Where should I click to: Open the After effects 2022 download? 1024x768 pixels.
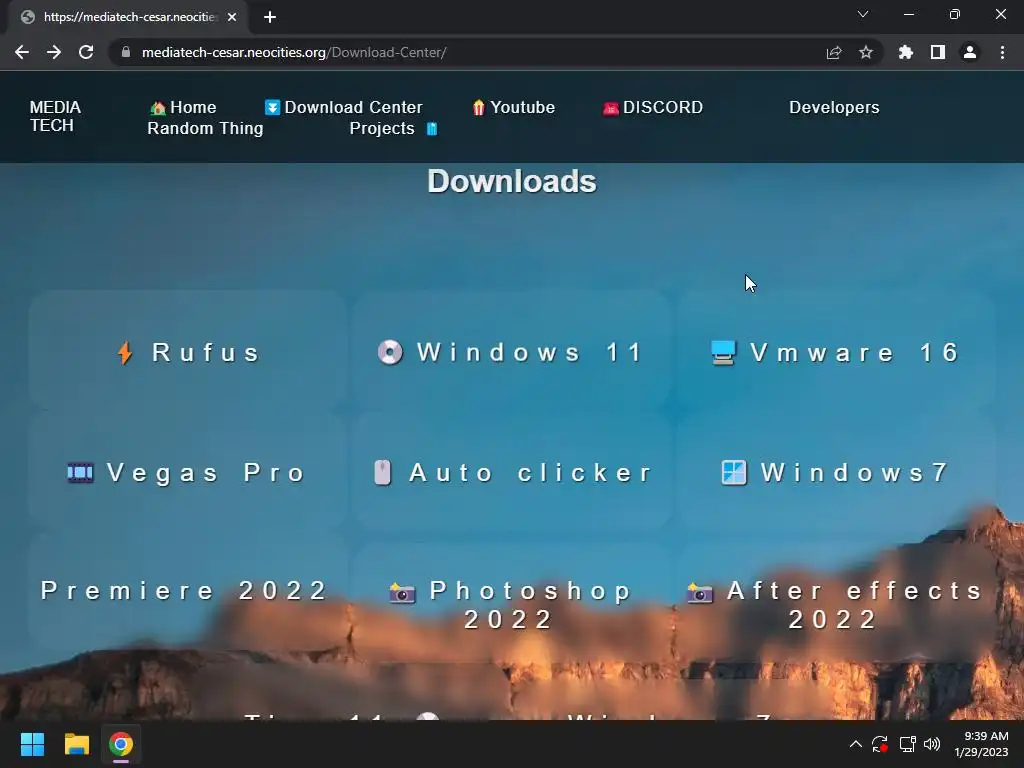(x=836, y=604)
